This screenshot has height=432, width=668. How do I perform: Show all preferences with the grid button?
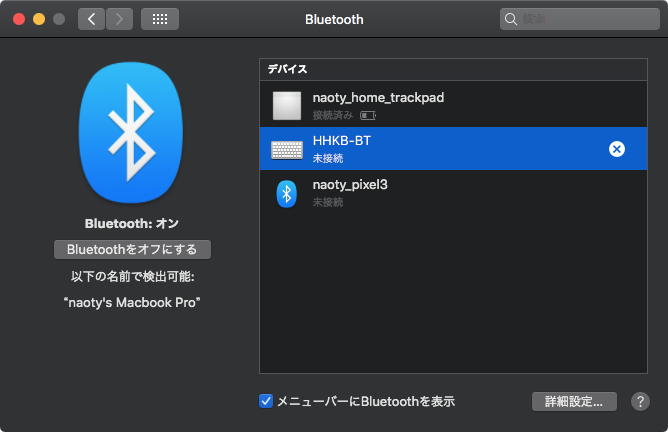pyautogui.click(x=160, y=19)
